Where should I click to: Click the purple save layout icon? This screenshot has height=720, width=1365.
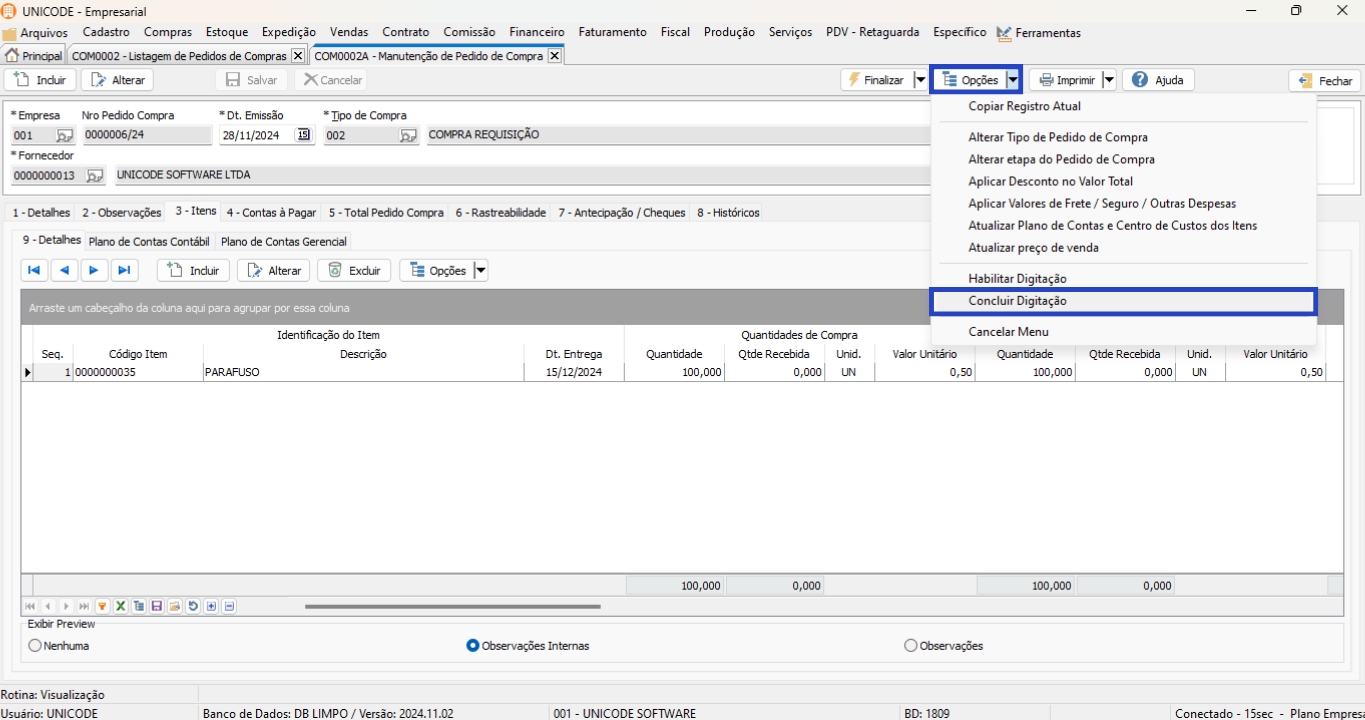[157, 606]
